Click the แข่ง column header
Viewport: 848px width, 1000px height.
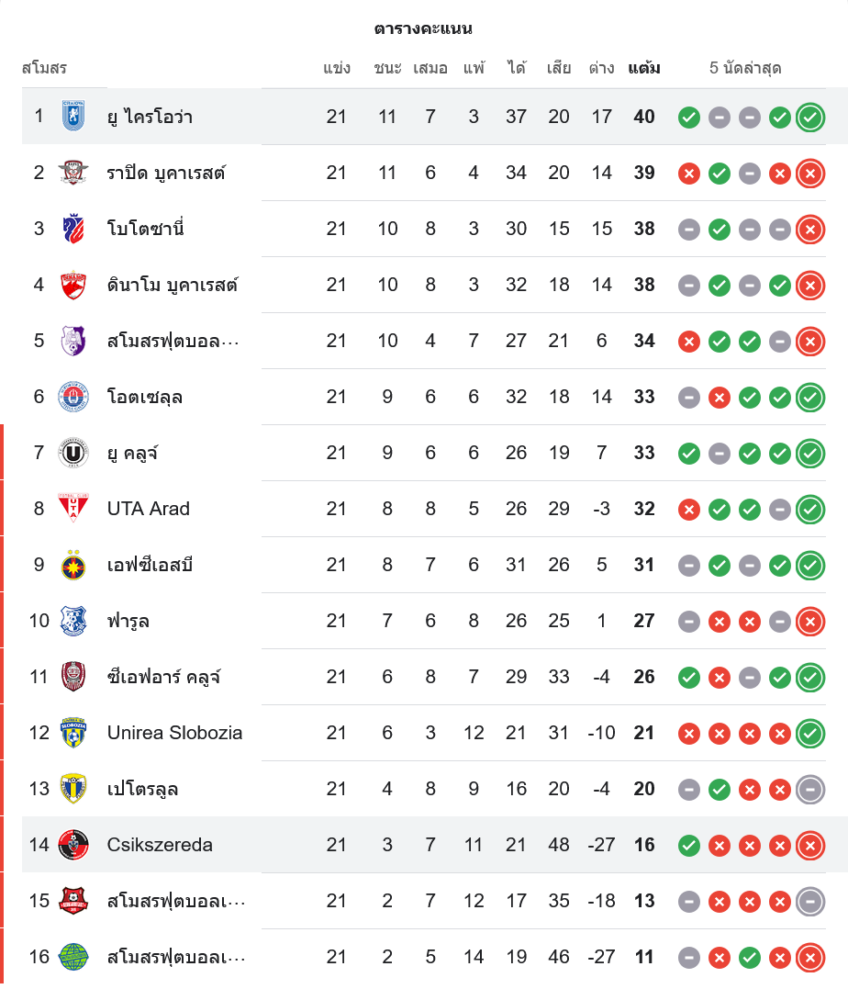click(x=337, y=69)
